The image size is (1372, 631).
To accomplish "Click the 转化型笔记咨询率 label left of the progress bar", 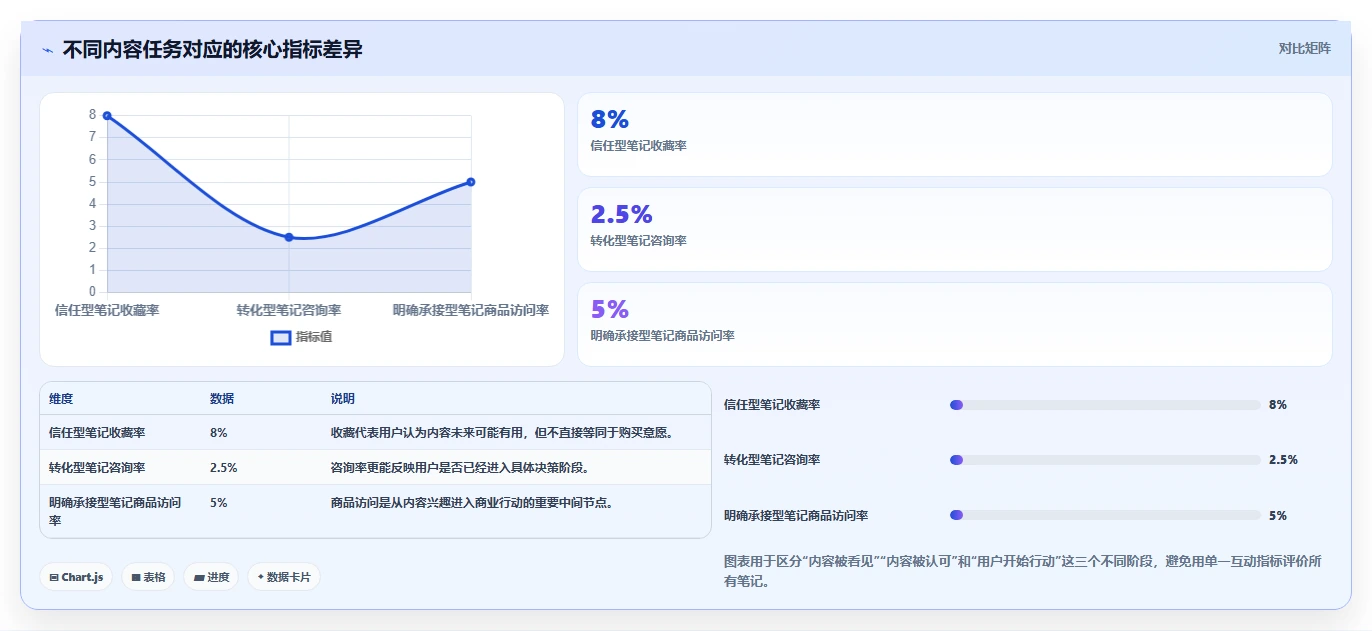I will (772, 460).
